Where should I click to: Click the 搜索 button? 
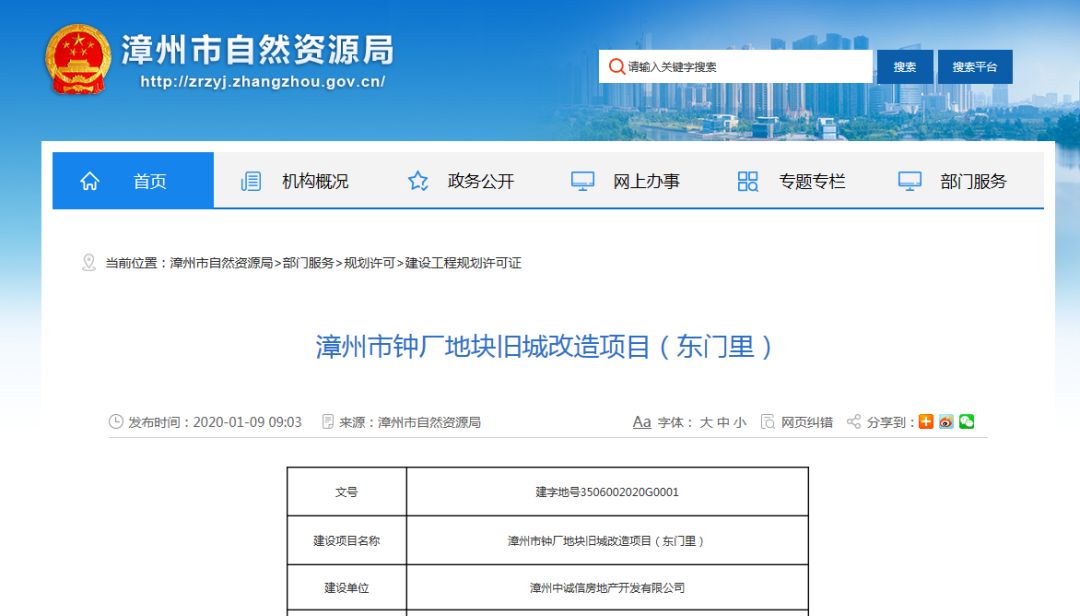pos(904,67)
